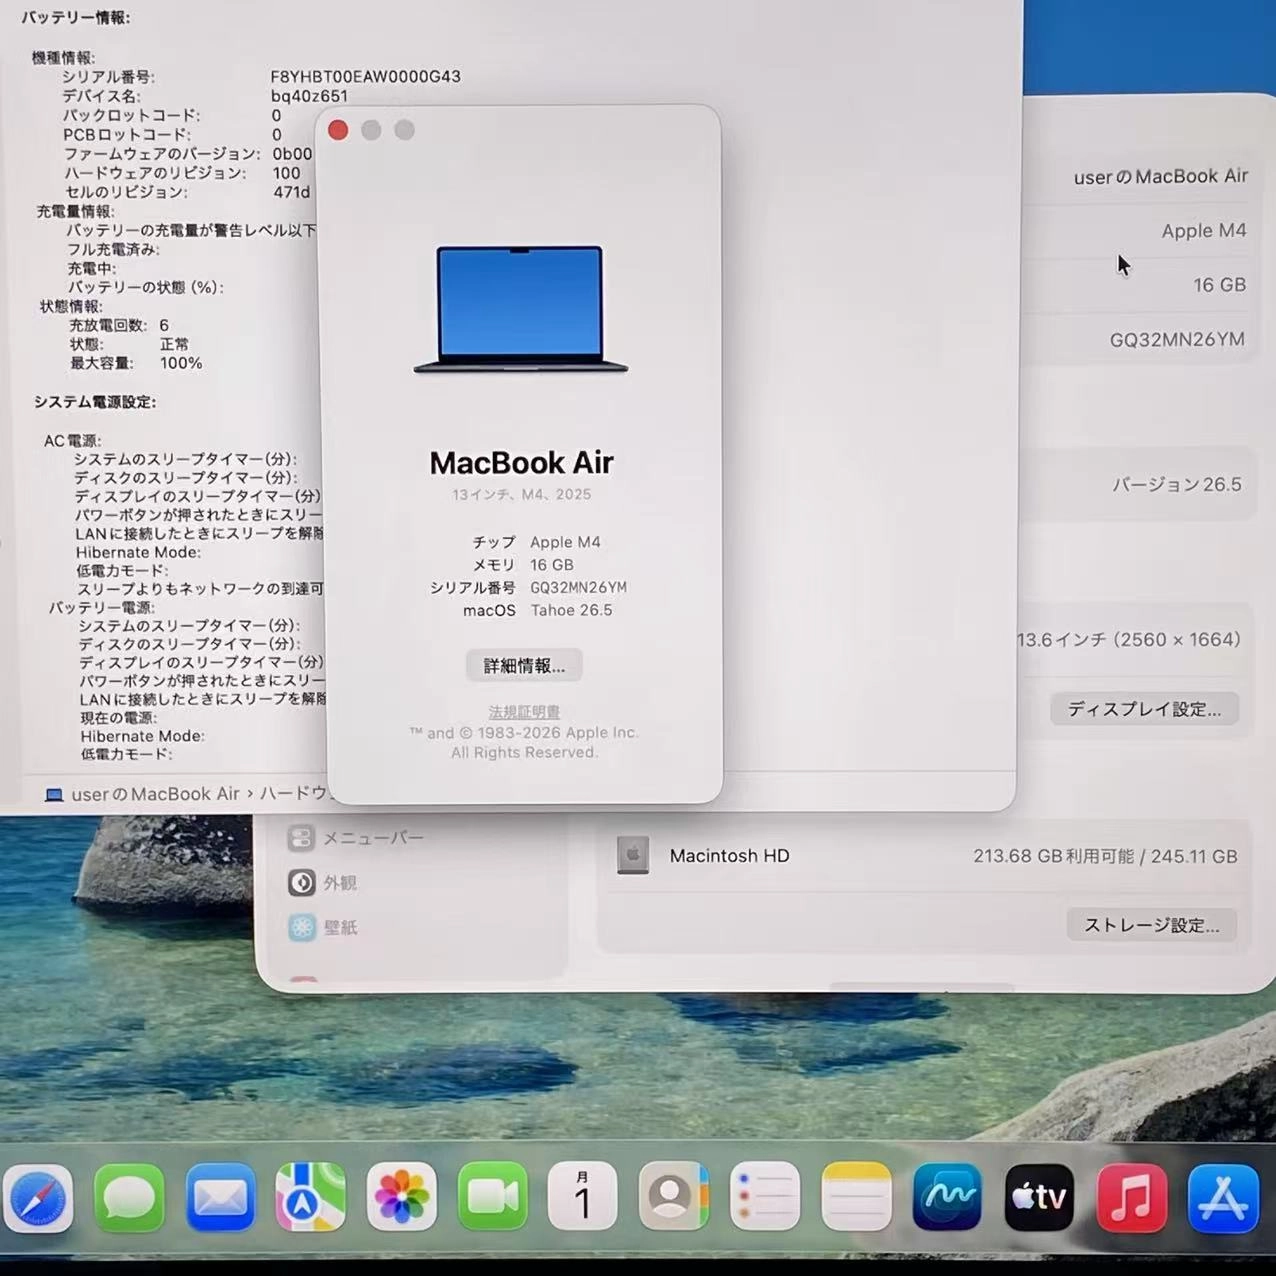
Task: Click the 13.6インチ (2560 × 1664) display text
Action: tap(1128, 640)
